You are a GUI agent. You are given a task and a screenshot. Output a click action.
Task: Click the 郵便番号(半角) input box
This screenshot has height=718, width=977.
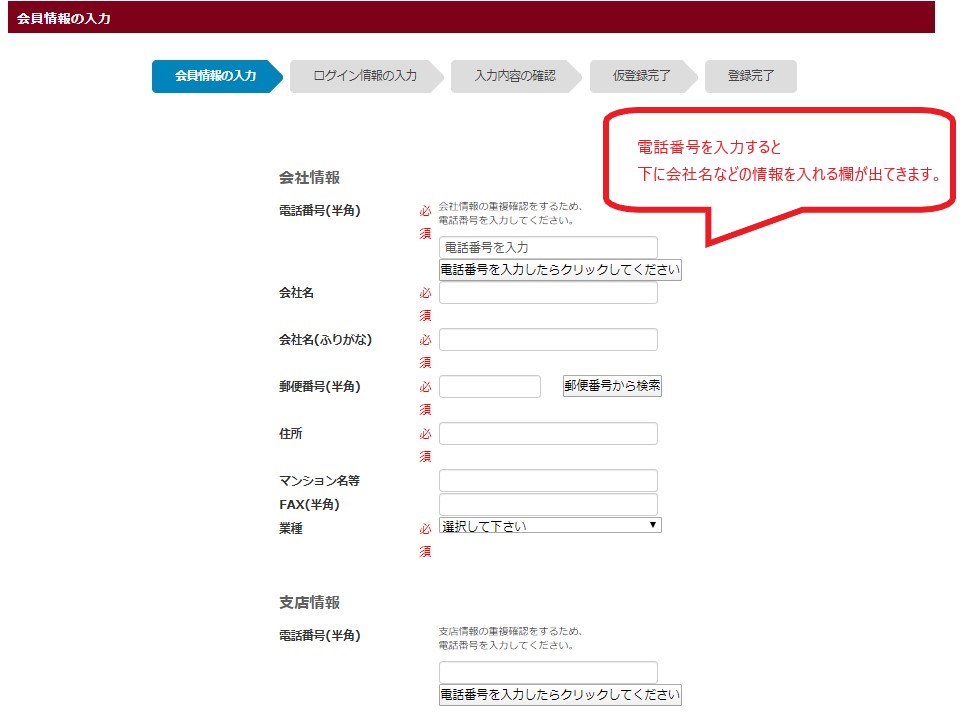pos(489,387)
